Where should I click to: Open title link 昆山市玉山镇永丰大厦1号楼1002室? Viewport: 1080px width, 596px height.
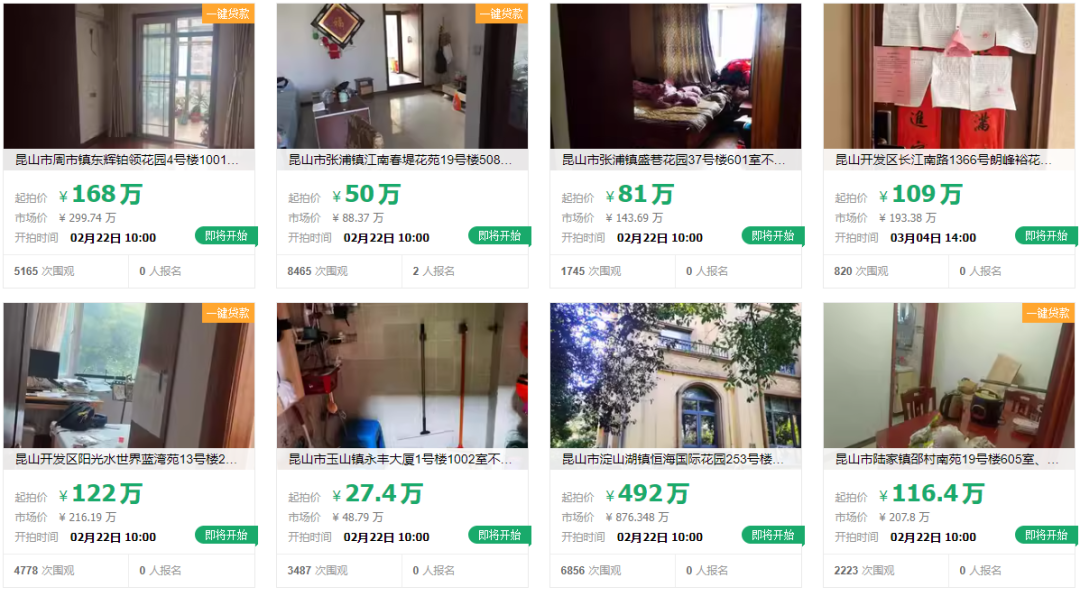pos(400,459)
